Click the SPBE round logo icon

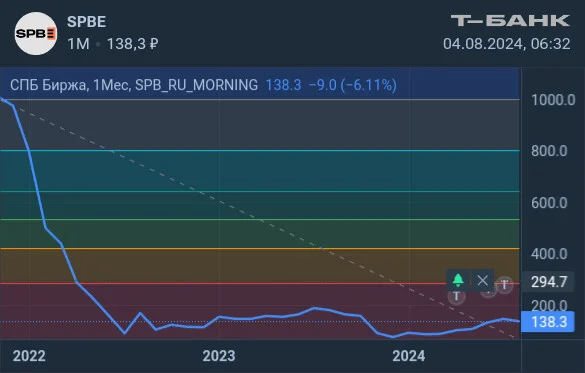[36, 34]
